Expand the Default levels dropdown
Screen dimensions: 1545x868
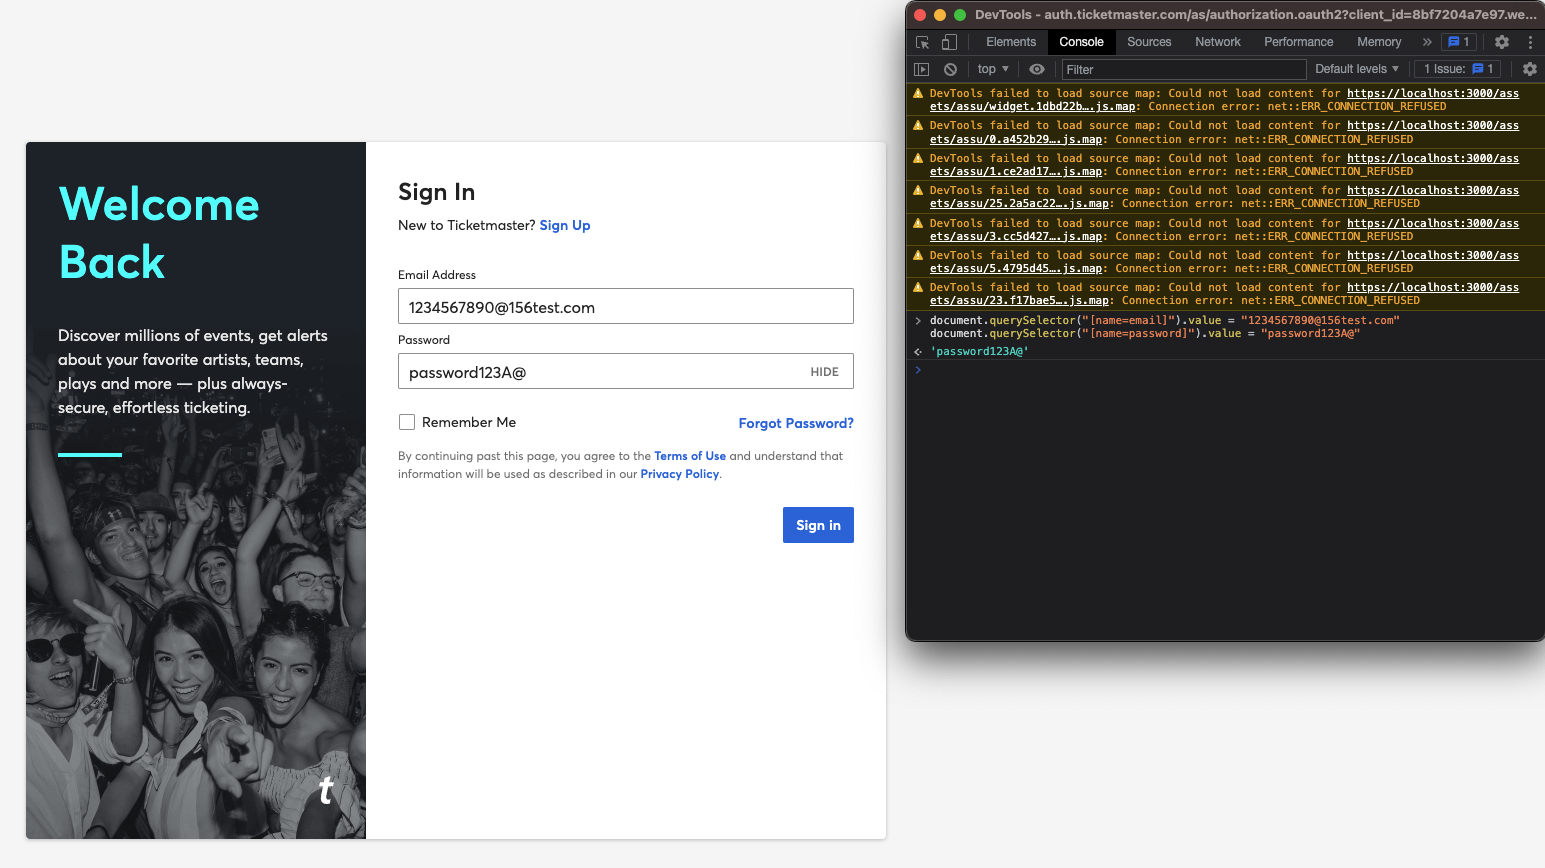point(1357,69)
